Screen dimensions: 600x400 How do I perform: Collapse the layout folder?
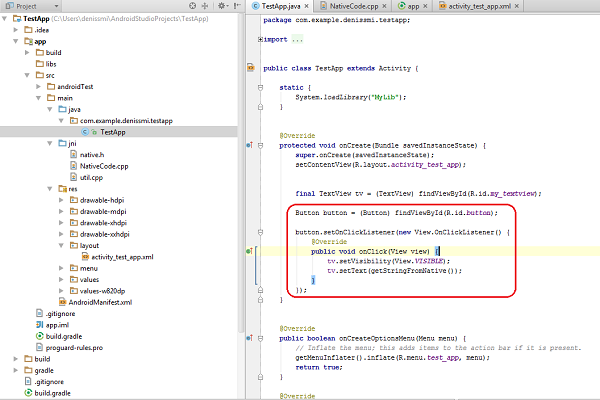click(61, 245)
